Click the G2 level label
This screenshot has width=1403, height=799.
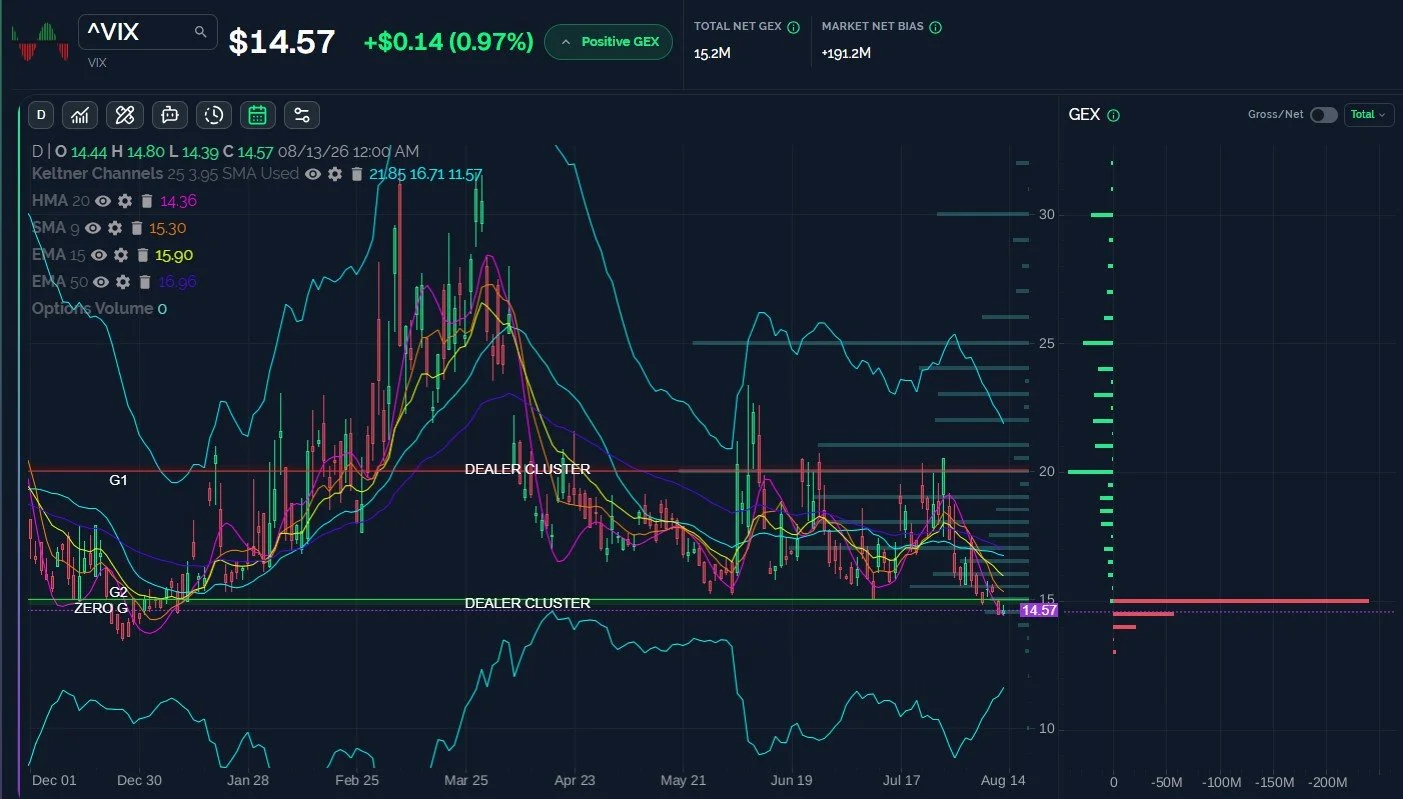pos(118,592)
